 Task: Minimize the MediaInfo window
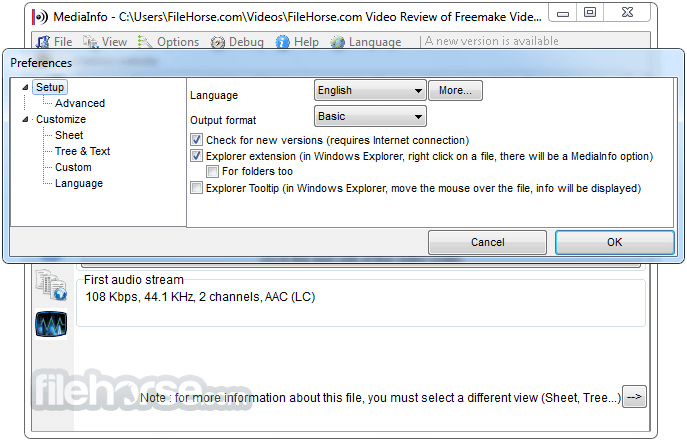click(x=563, y=13)
